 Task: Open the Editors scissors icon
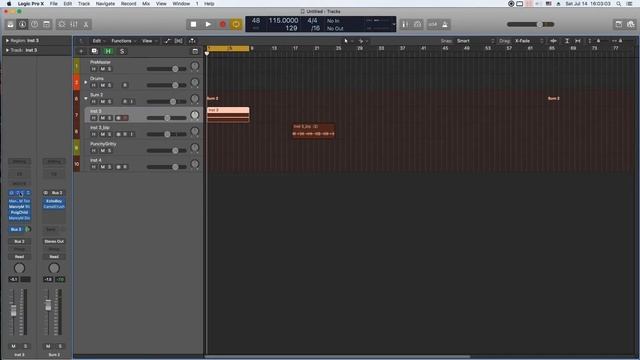pyautogui.click(x=86, y=24)
